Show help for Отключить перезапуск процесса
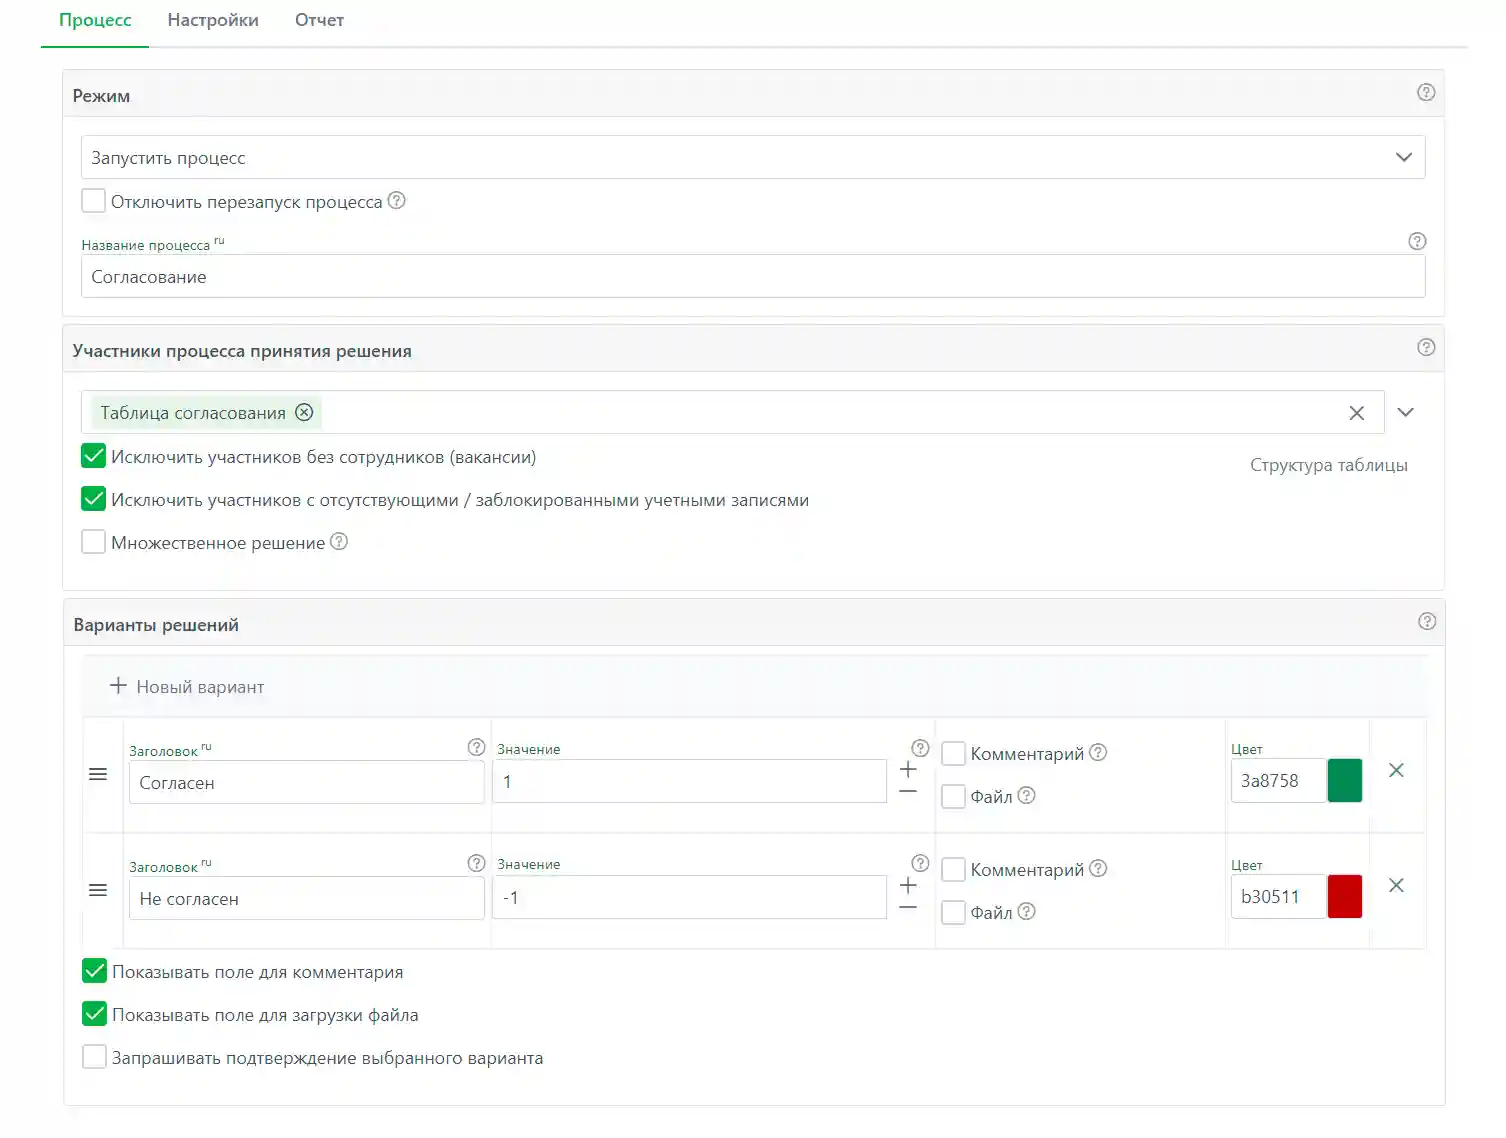 click(397, 200)
